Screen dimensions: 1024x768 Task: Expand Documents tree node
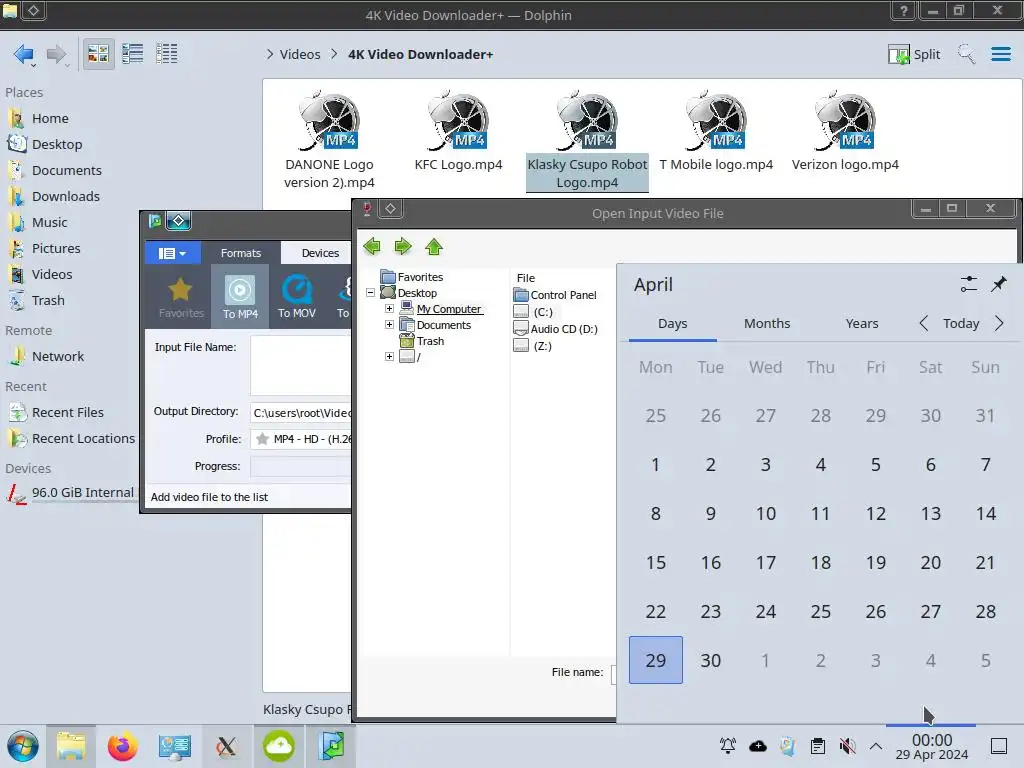coord(389,325)
